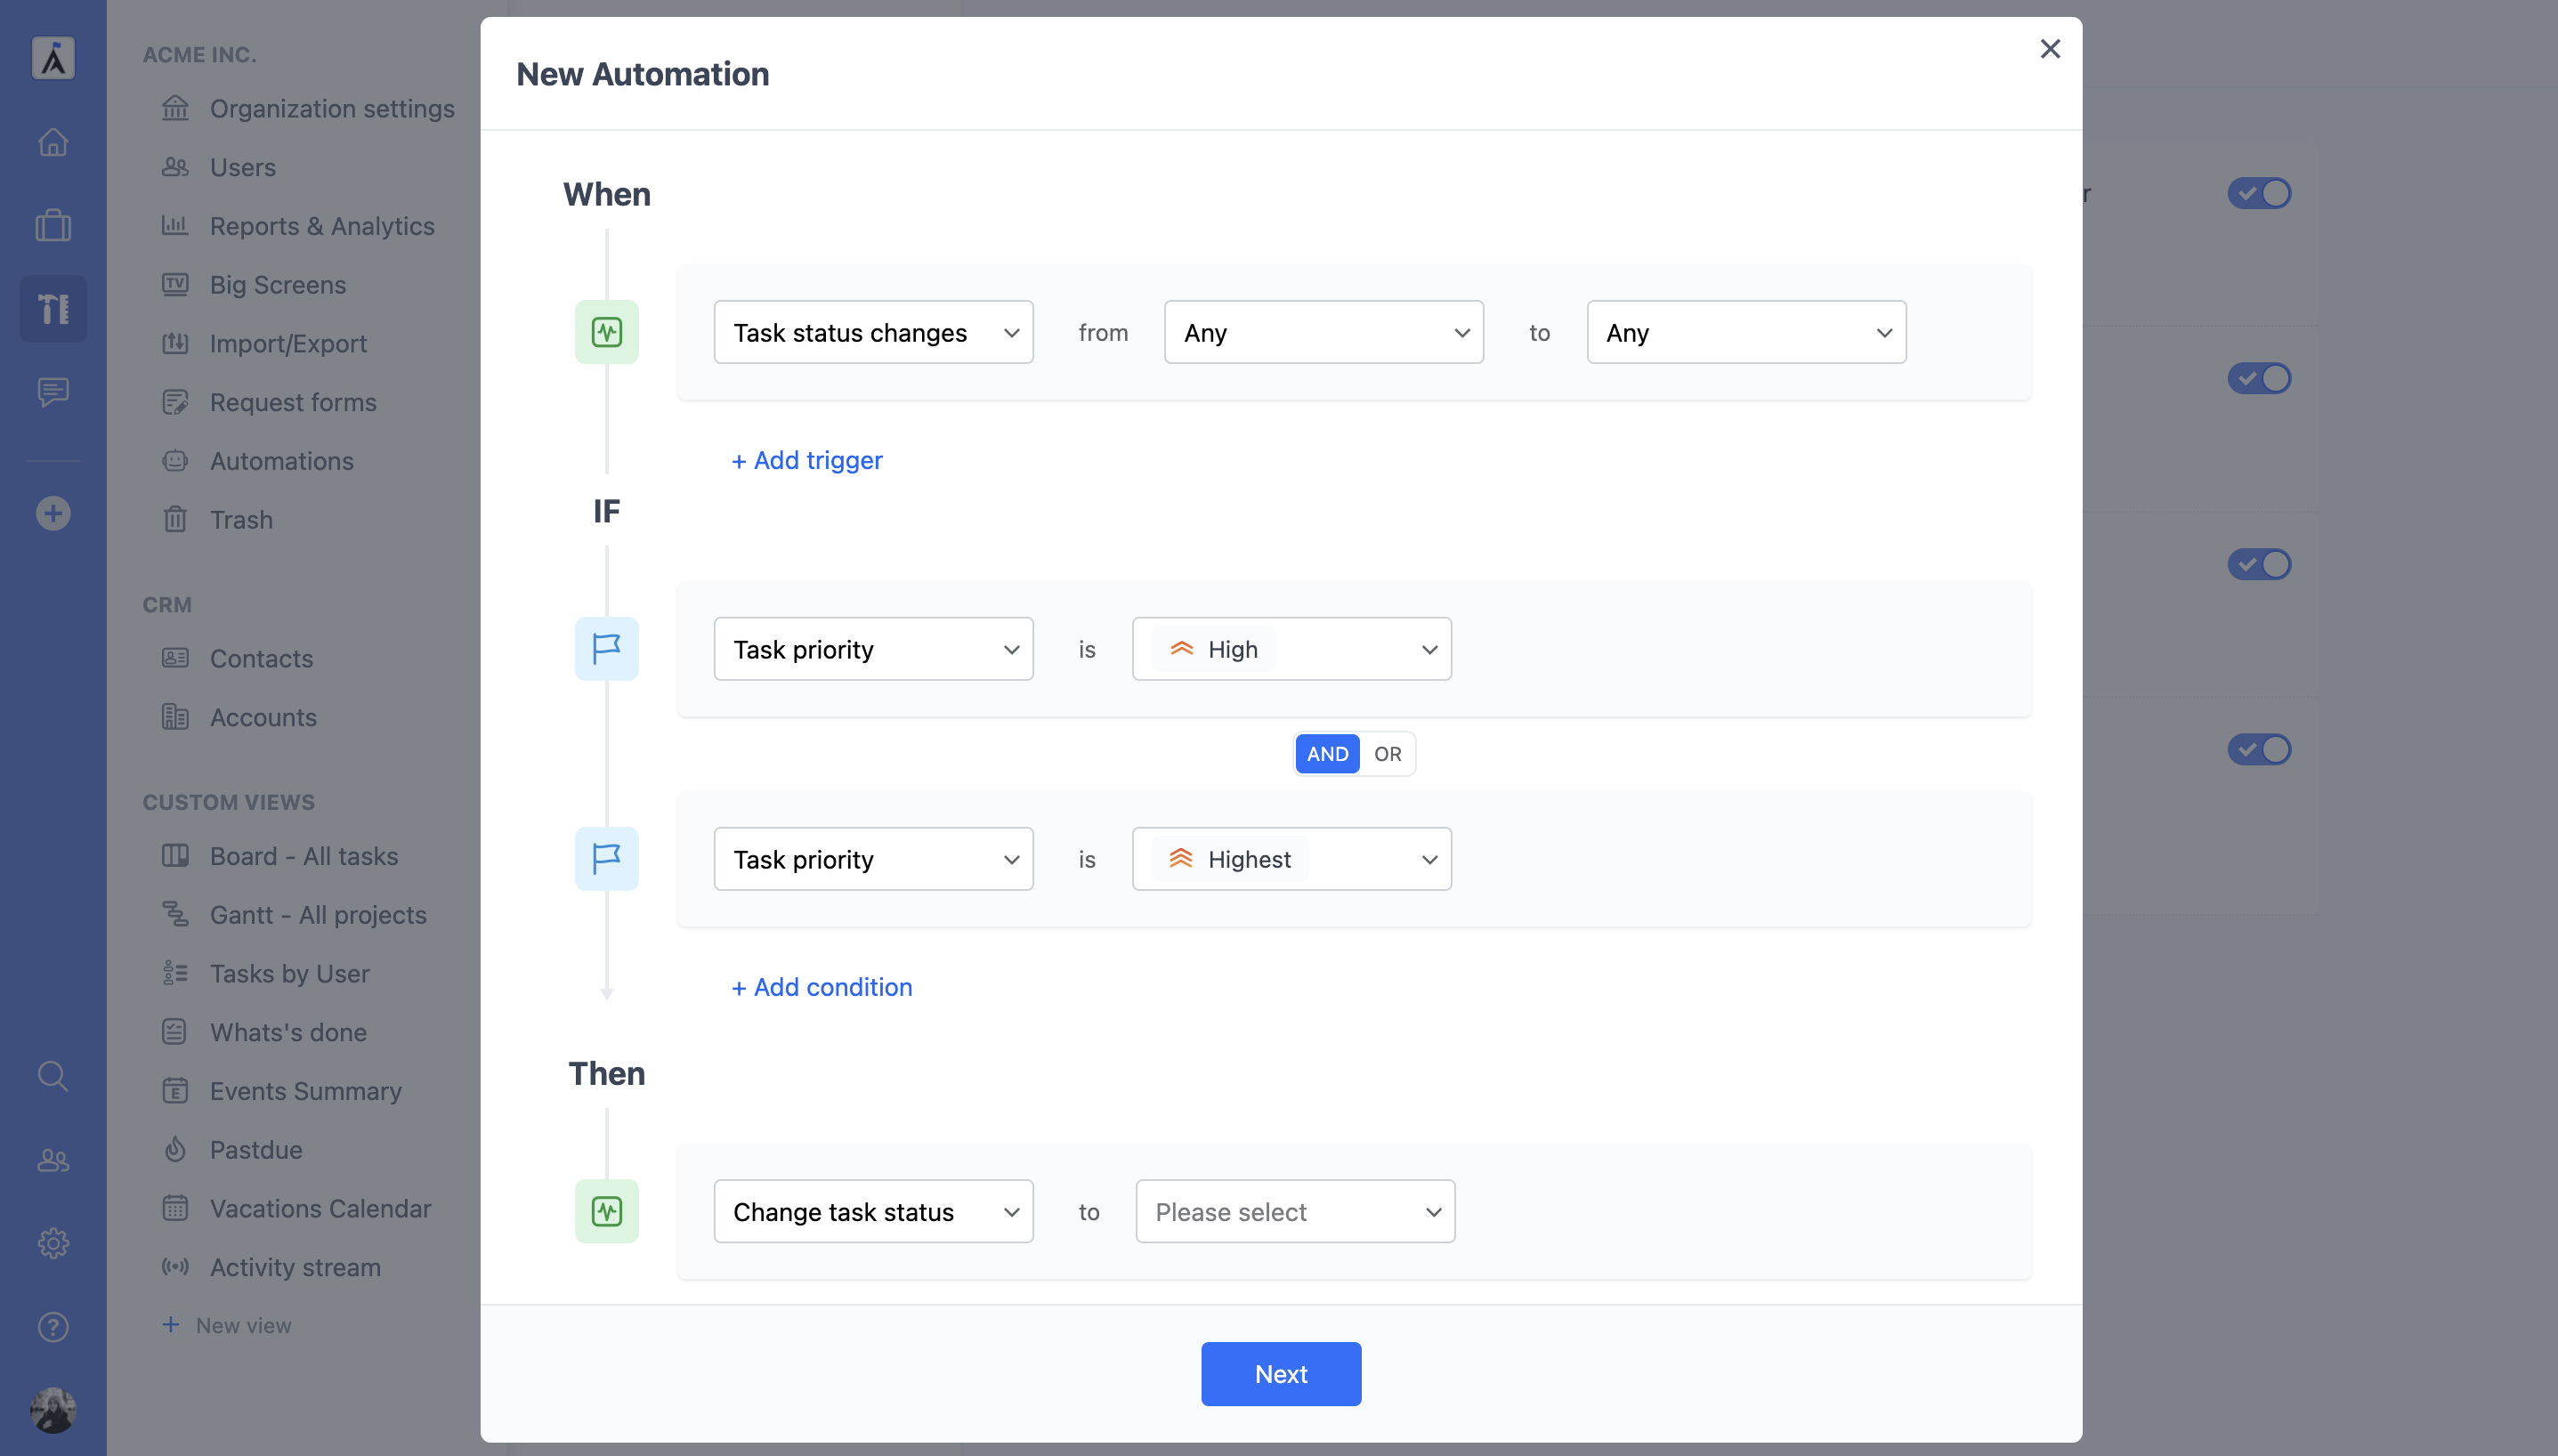Open the search magnifier icon
This screenshot has width=2558, height=1456.
pyautogui.click(x=53, y=1076)
